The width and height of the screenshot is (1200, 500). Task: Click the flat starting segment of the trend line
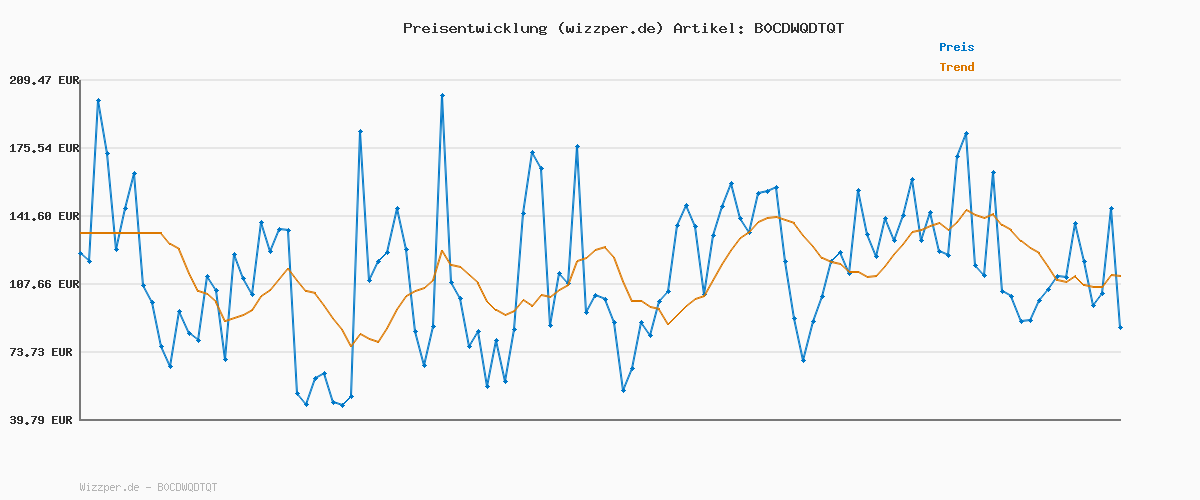point(120,233)
